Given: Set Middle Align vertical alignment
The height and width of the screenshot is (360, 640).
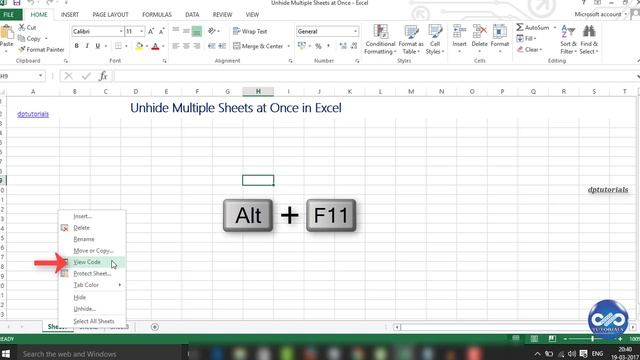Looking at the screenshot, I should tap(186, 31).
